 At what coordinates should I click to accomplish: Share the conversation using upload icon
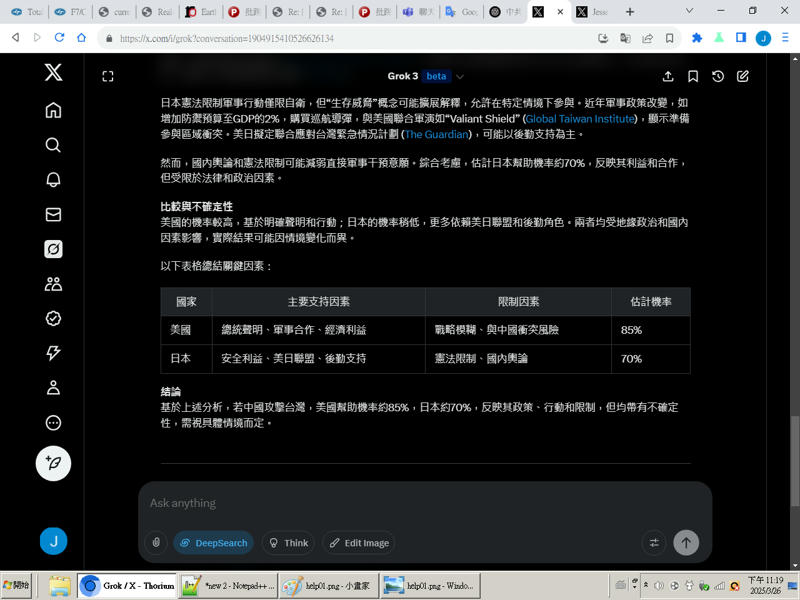668,76
